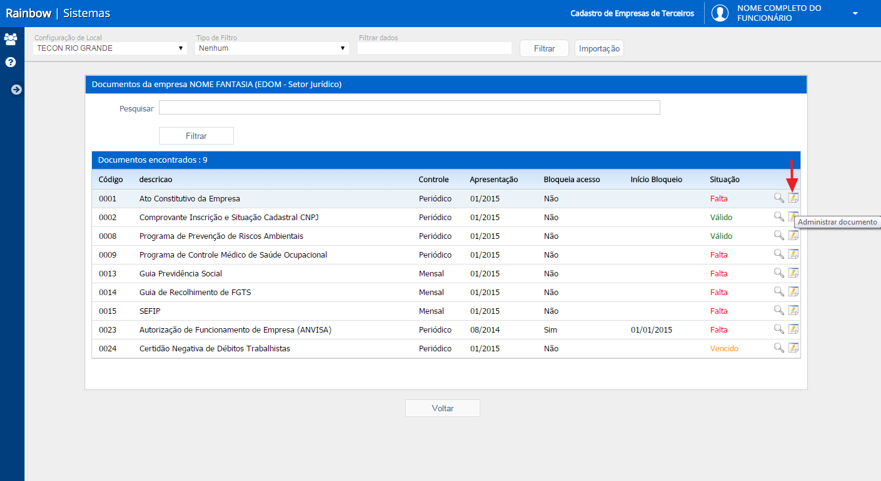Click the Filtrar button below Pesquisar

click(196, 136)
